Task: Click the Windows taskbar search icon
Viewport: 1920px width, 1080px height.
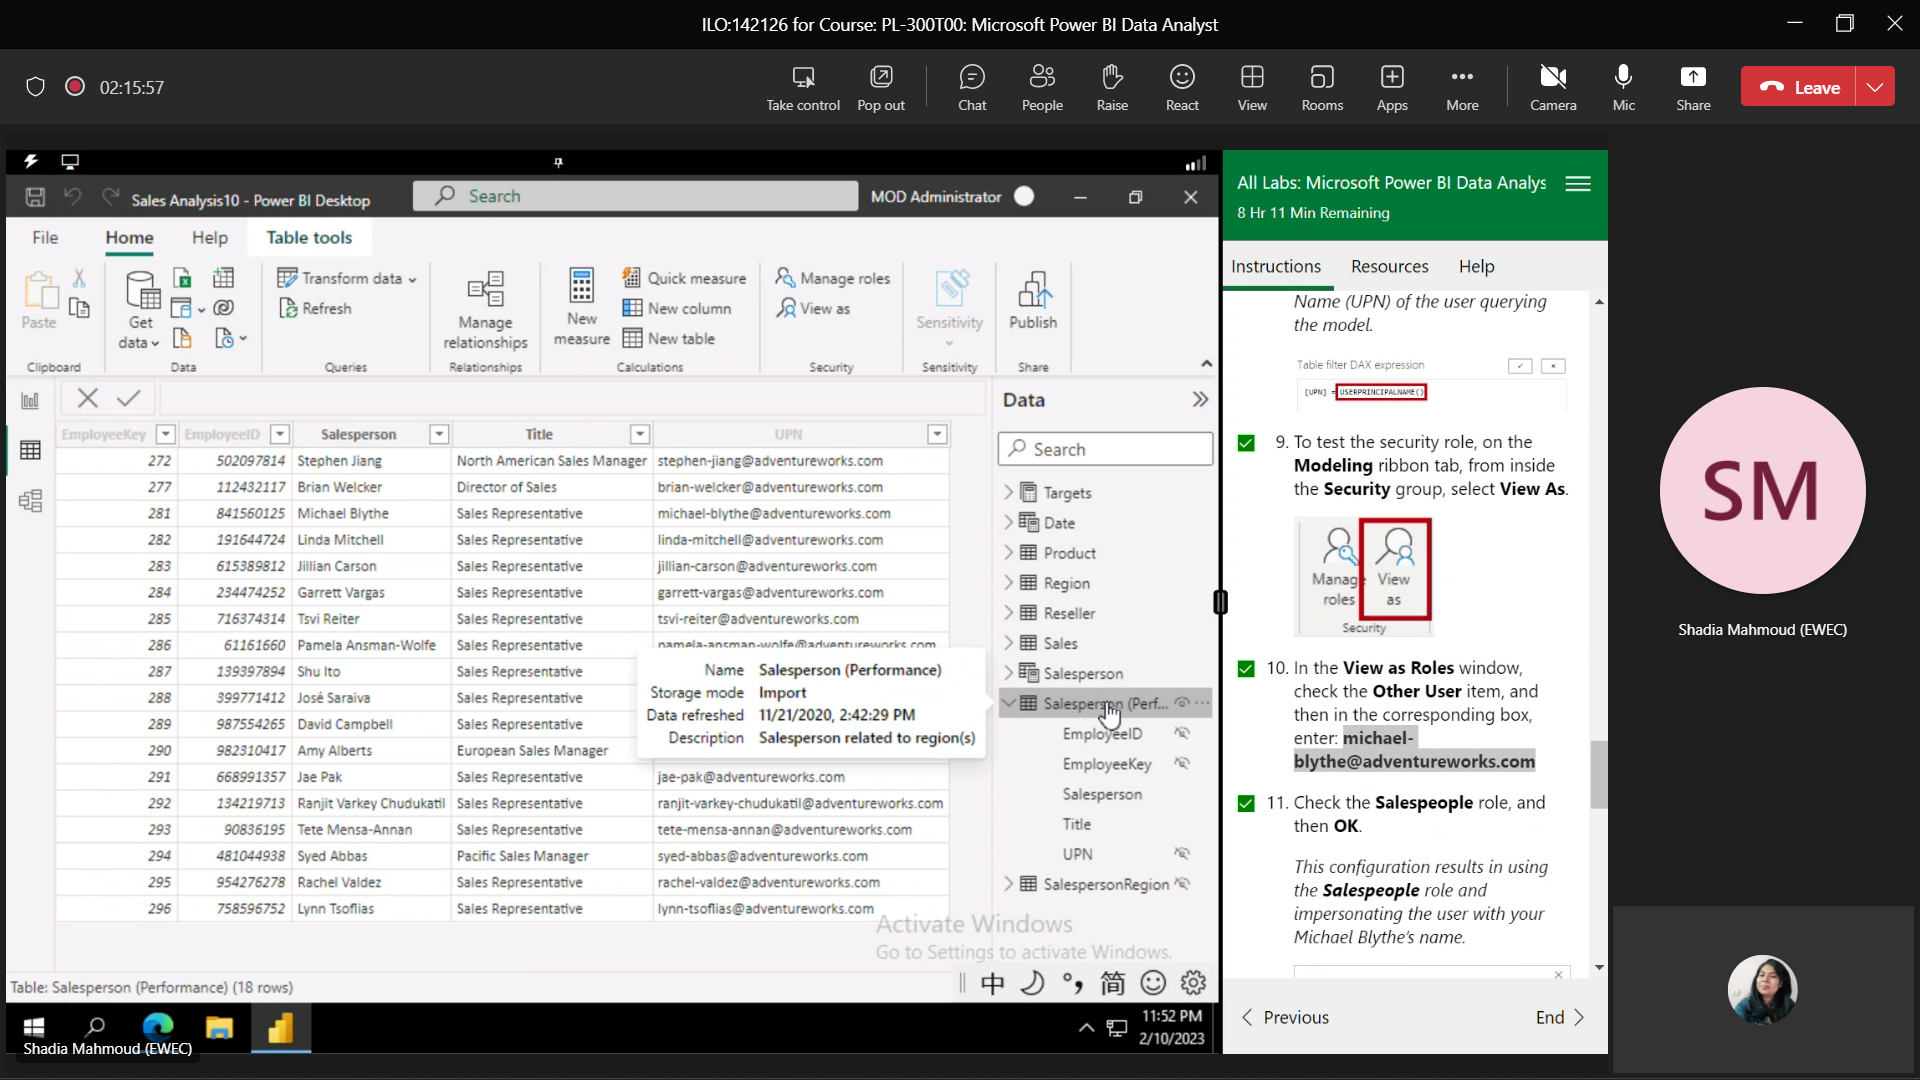Action: (x=96, y=1029)
